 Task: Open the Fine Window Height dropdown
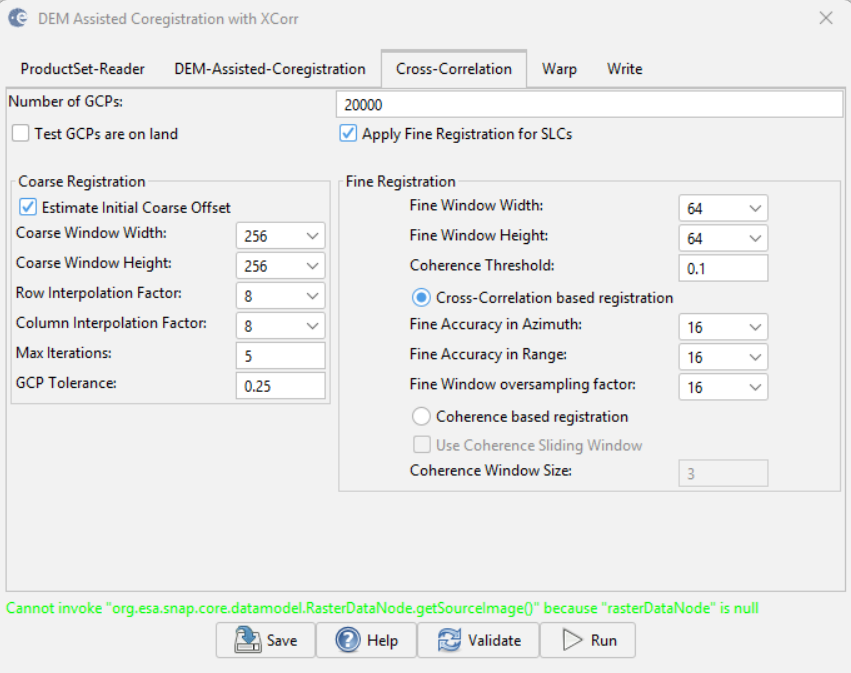(x=723, y=238)
